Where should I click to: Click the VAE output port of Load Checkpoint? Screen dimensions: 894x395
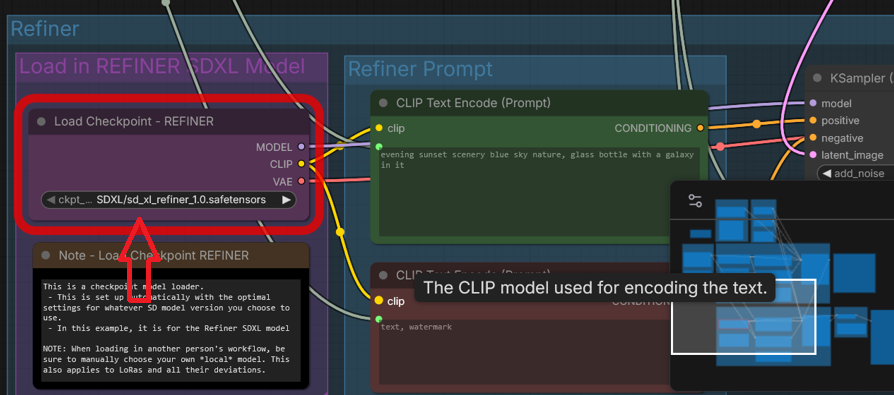[301, 181]
